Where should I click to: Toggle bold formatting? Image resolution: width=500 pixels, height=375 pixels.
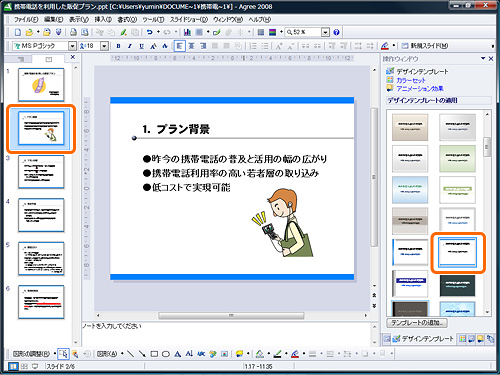(118, 46)
